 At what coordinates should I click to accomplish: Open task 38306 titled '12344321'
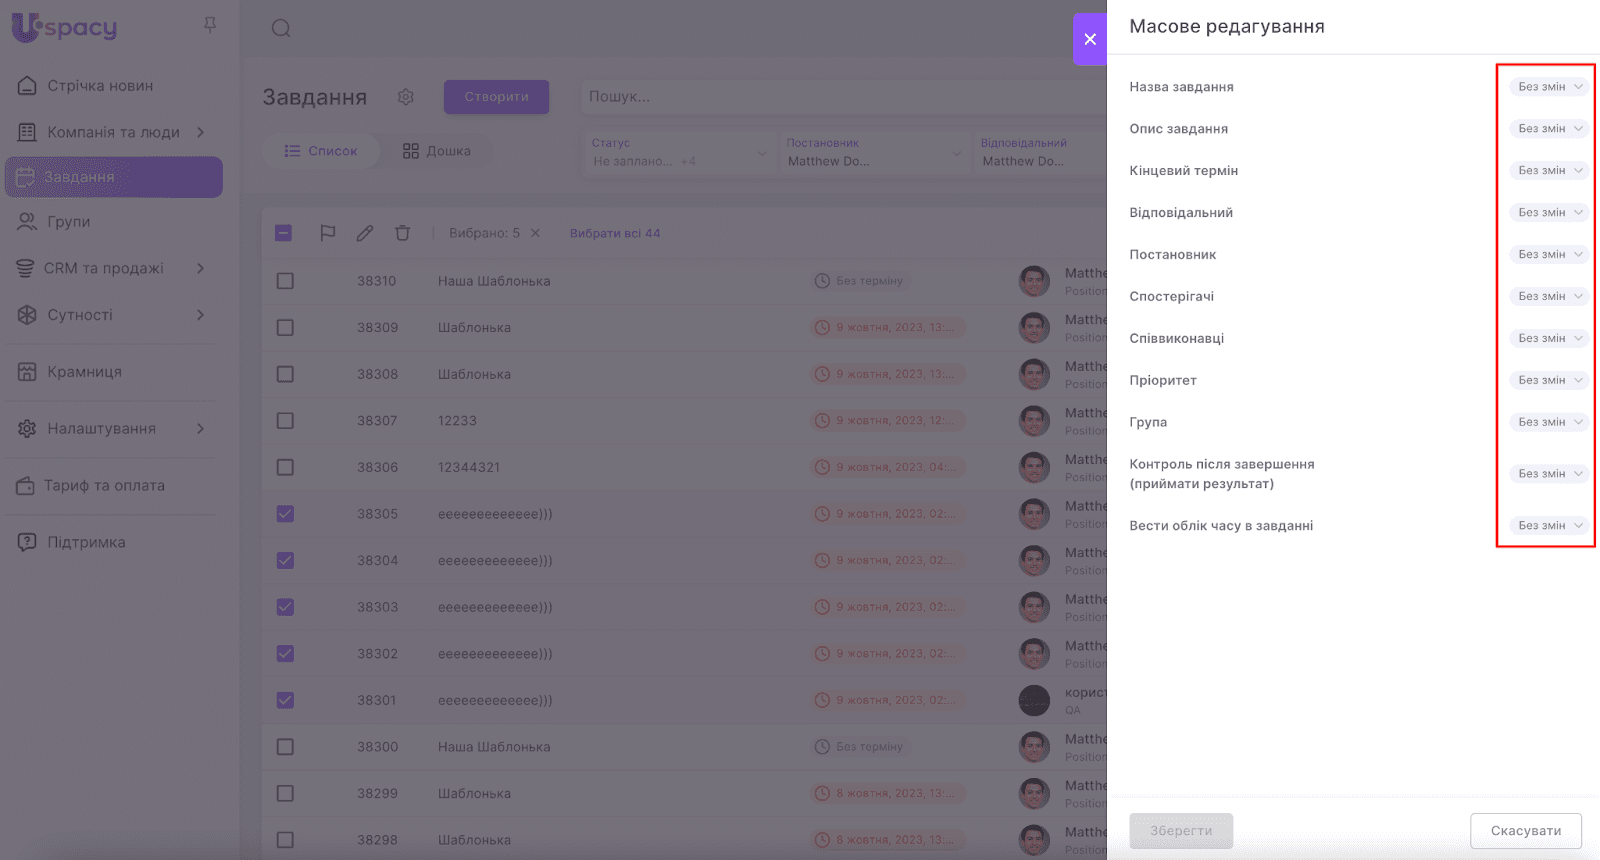point(469,467)
